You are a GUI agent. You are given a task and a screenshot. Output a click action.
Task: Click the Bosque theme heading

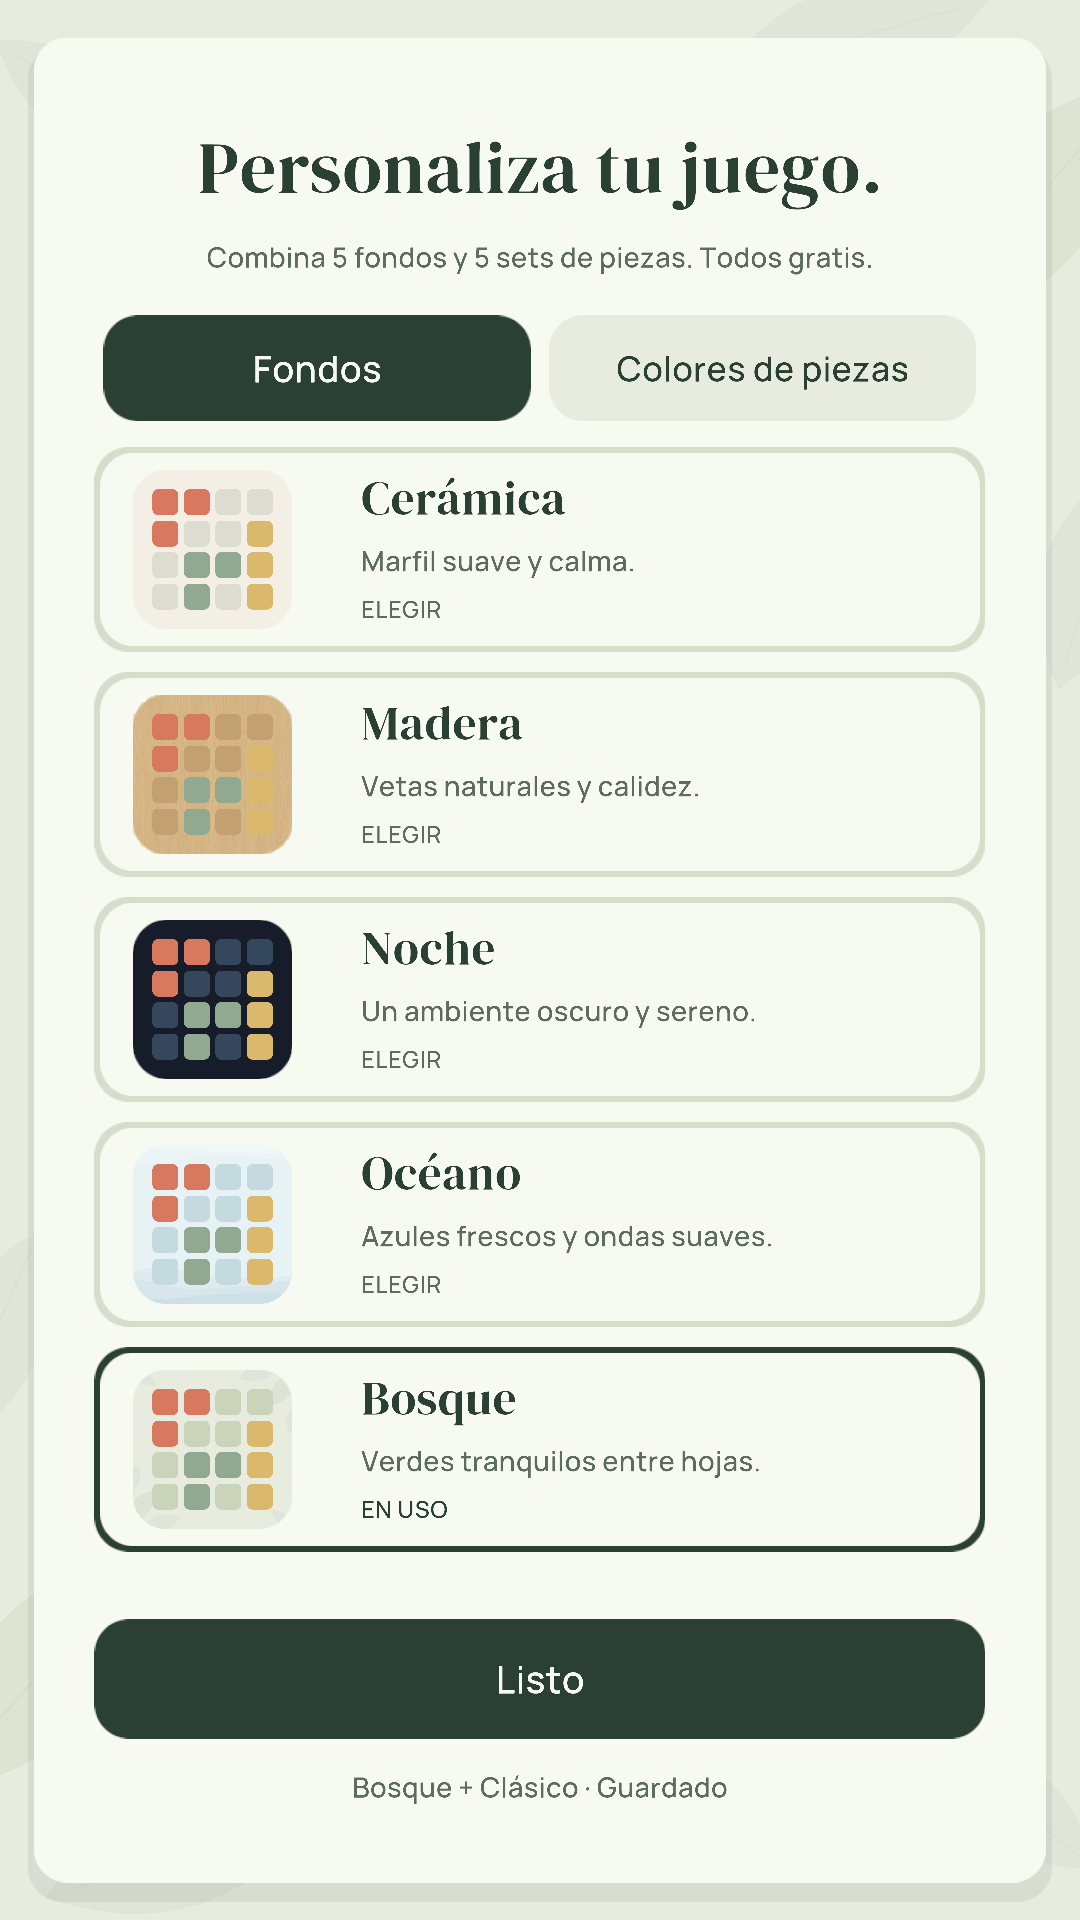point(439,1400)
